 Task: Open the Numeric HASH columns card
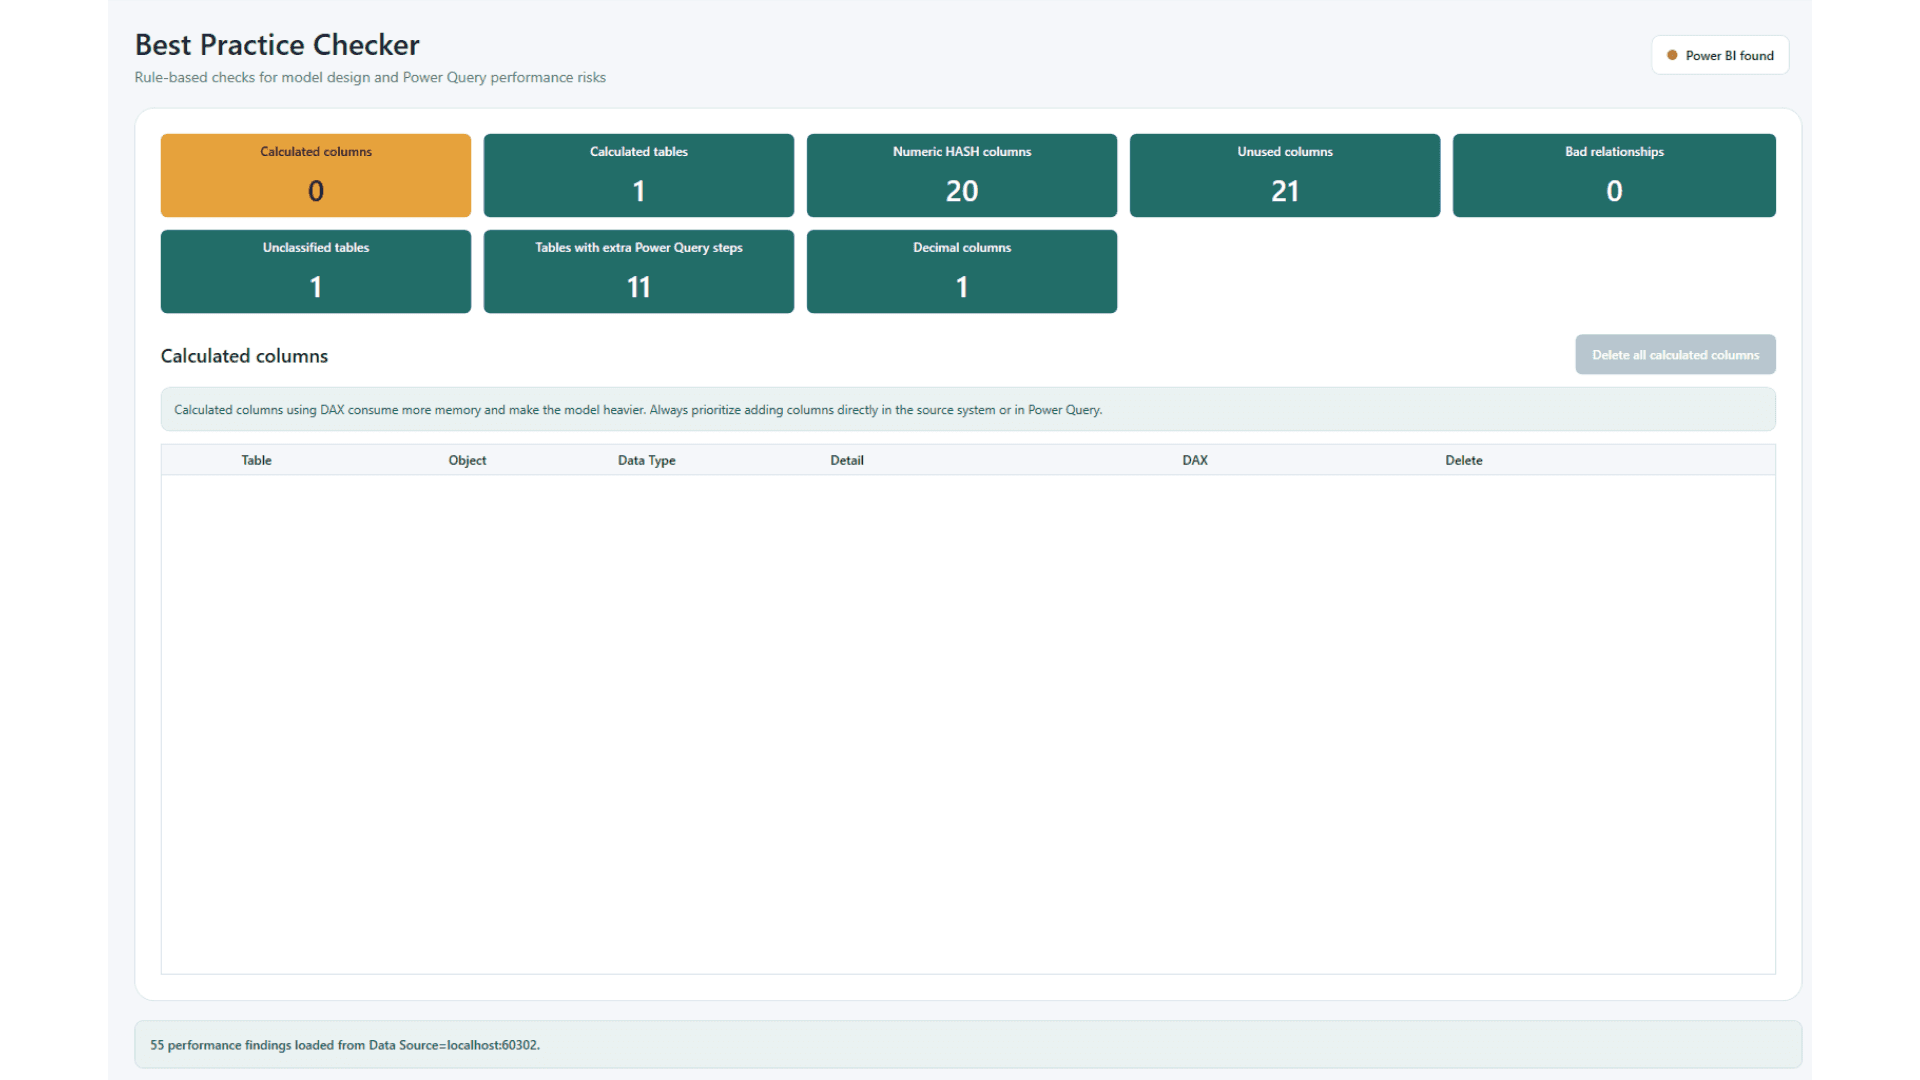[961, 175]
